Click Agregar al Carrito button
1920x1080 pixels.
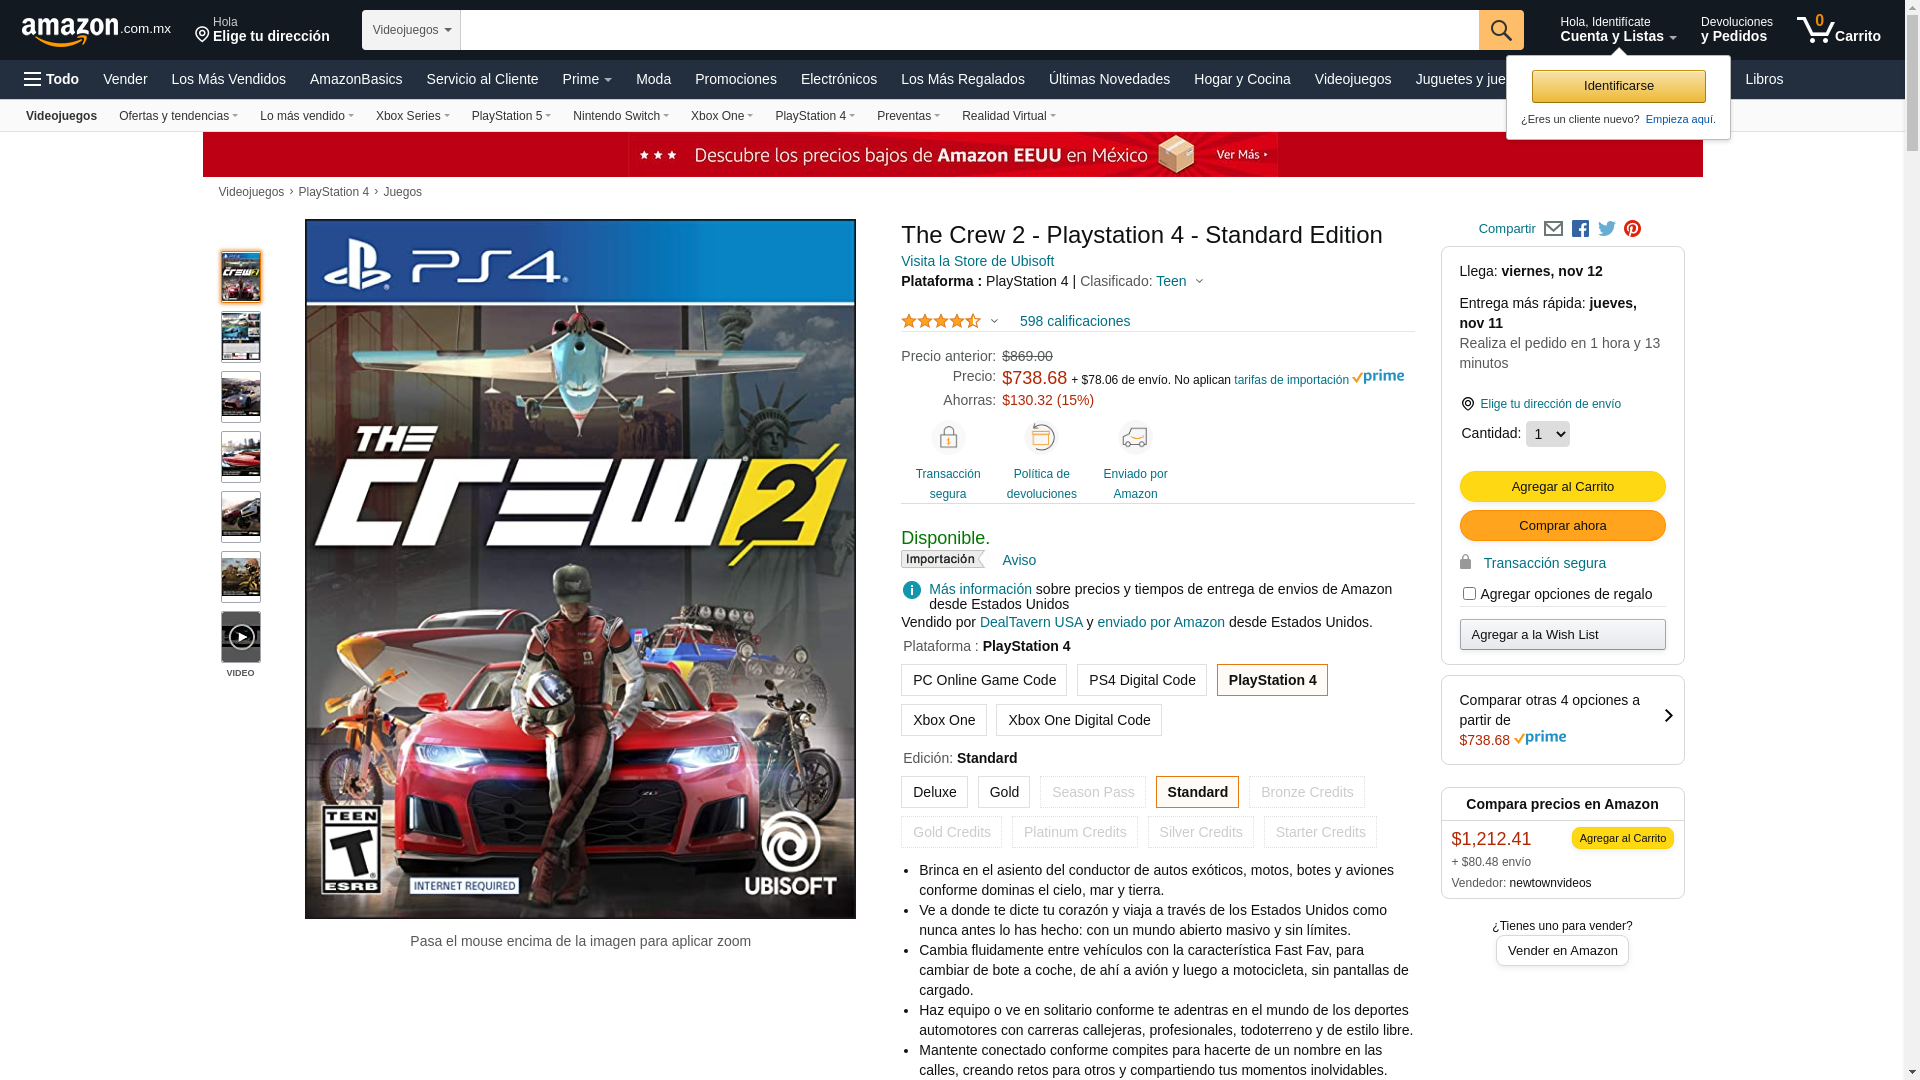coord(1562,486)
